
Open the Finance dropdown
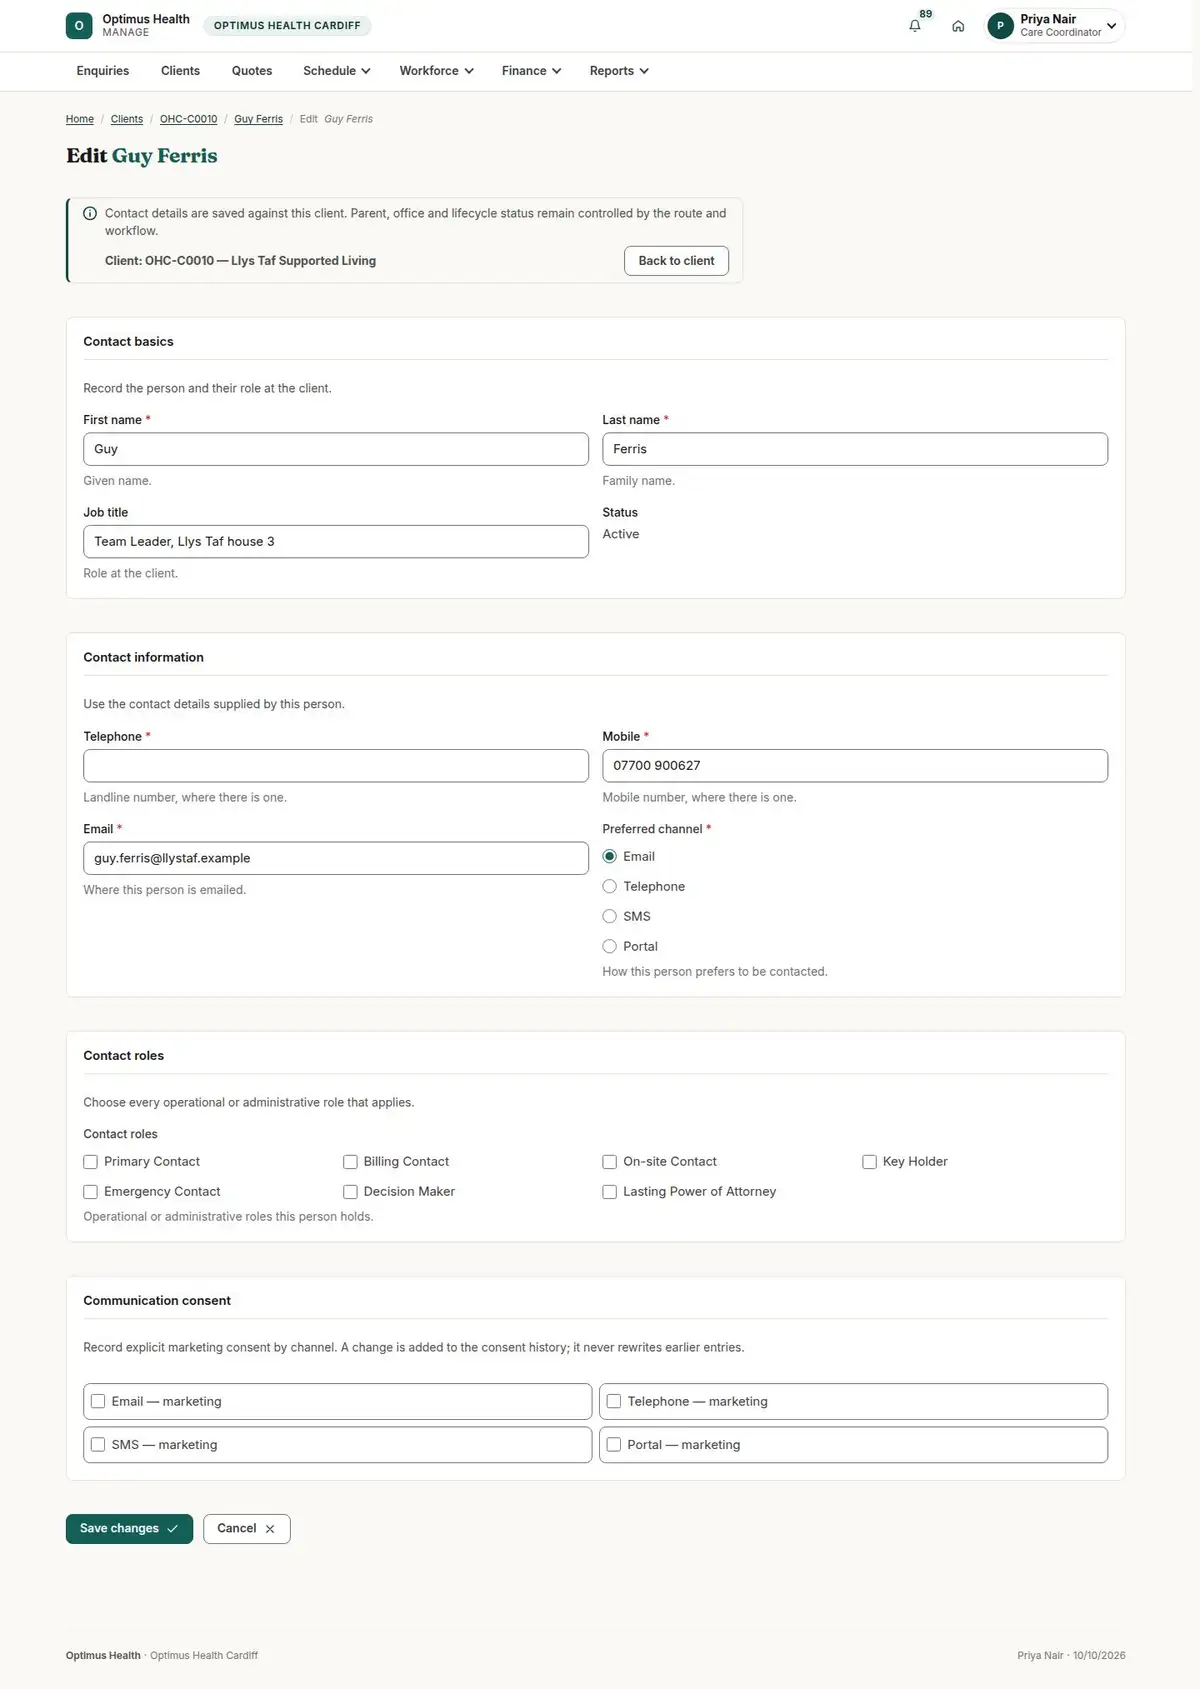coord(531,71)
